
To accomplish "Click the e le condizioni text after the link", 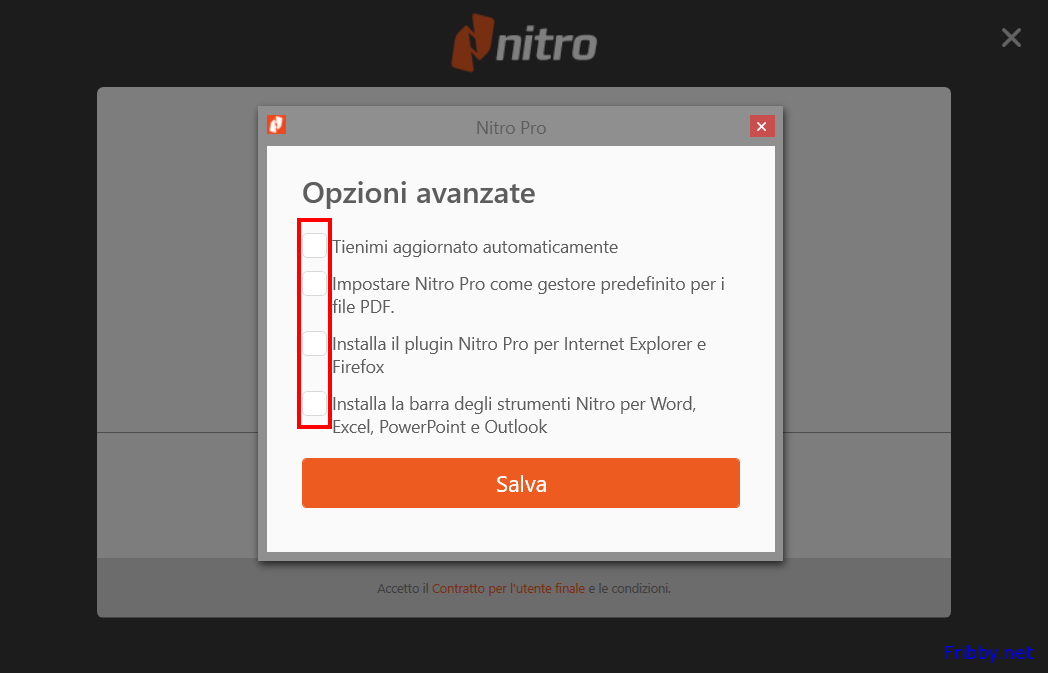I will 630,589.
